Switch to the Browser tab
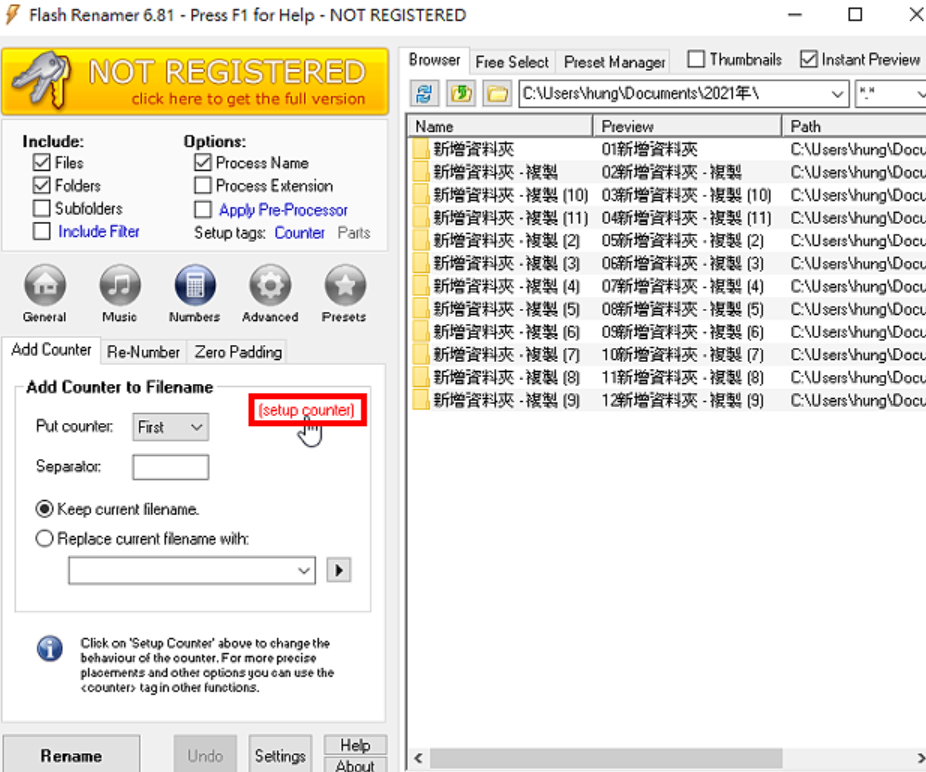The image size is (926, 772). coord(435,60)
